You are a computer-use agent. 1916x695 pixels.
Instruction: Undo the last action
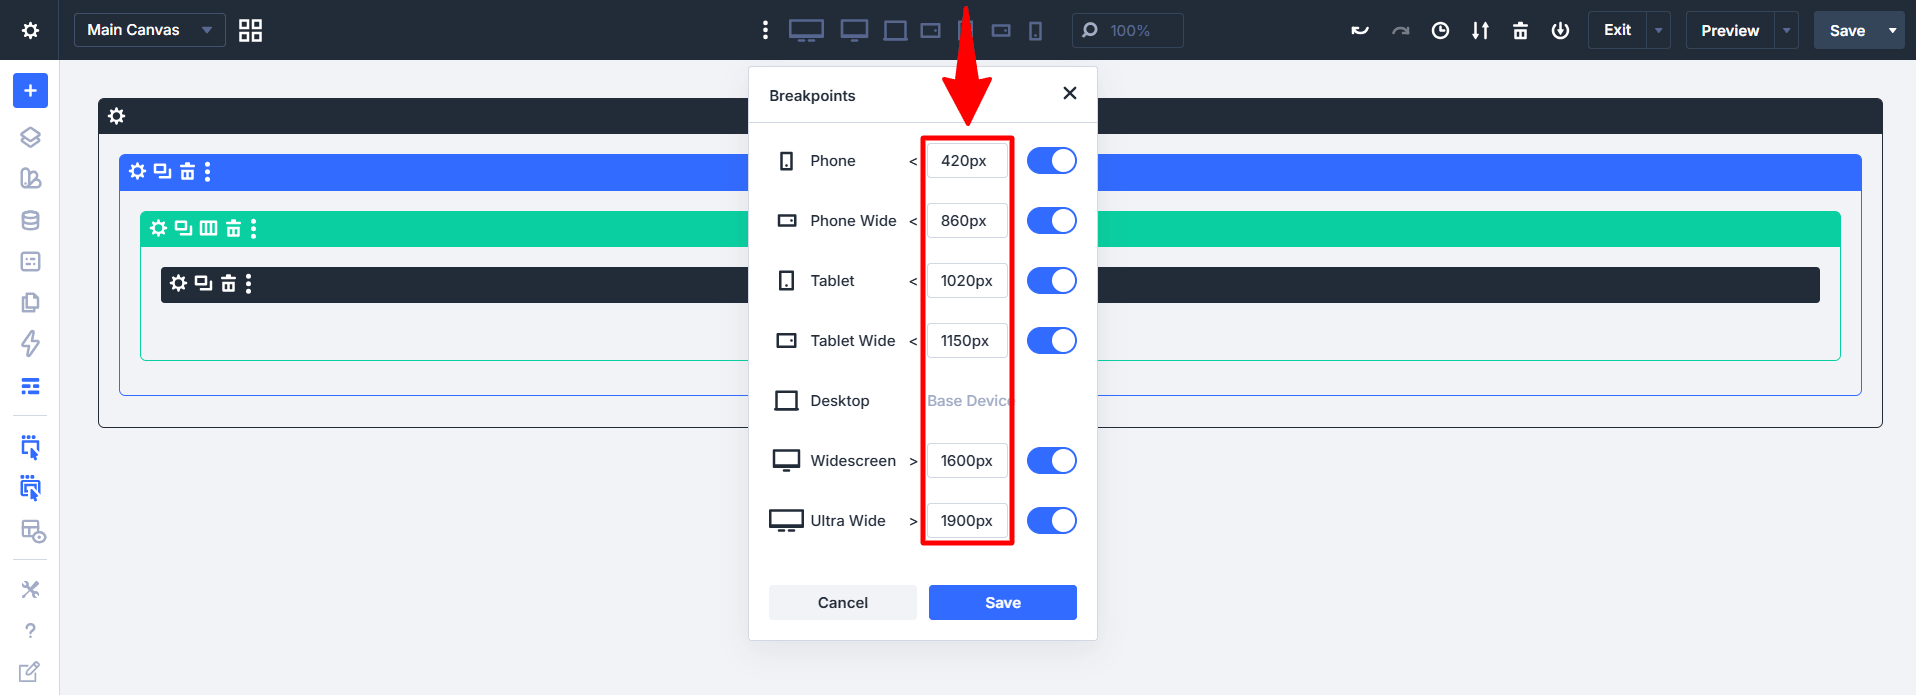click(x=1359, y=30)
